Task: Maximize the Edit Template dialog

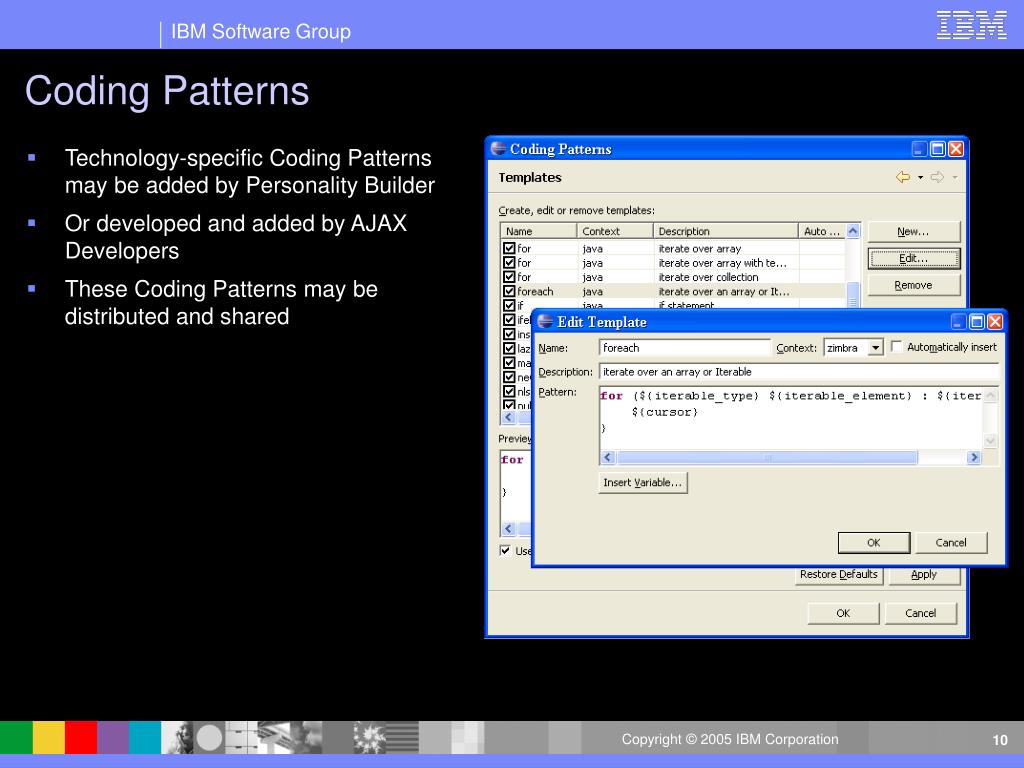Action: coord(977,321)
